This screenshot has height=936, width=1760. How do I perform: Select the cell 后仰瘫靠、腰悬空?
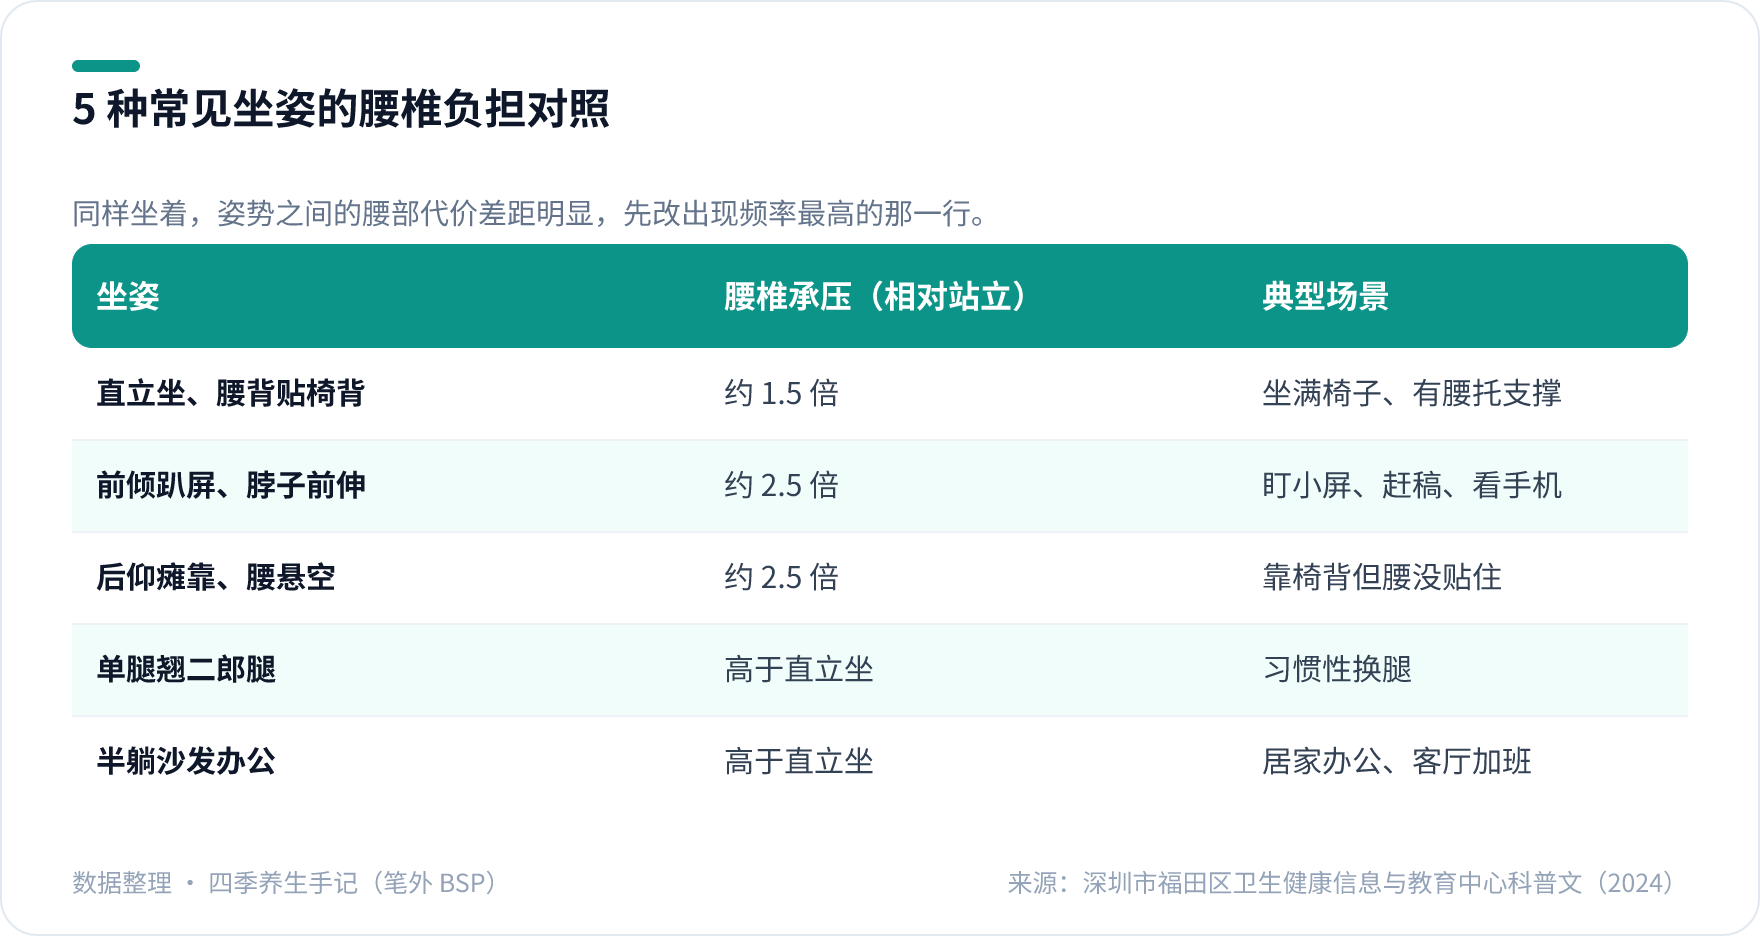pos(215,577)
